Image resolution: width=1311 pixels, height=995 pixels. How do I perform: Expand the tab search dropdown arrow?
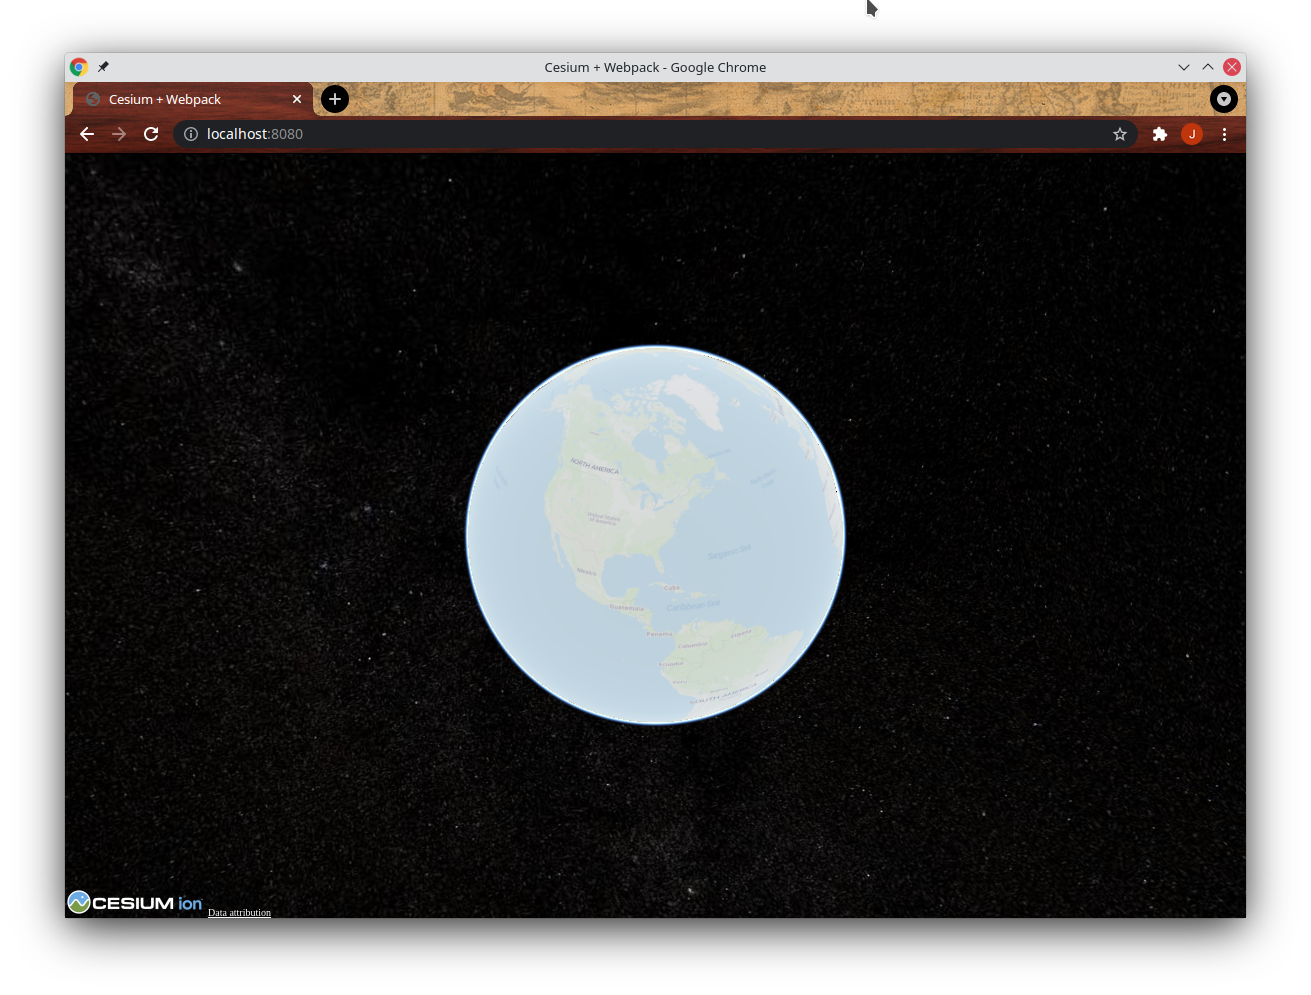(1224, 99)
